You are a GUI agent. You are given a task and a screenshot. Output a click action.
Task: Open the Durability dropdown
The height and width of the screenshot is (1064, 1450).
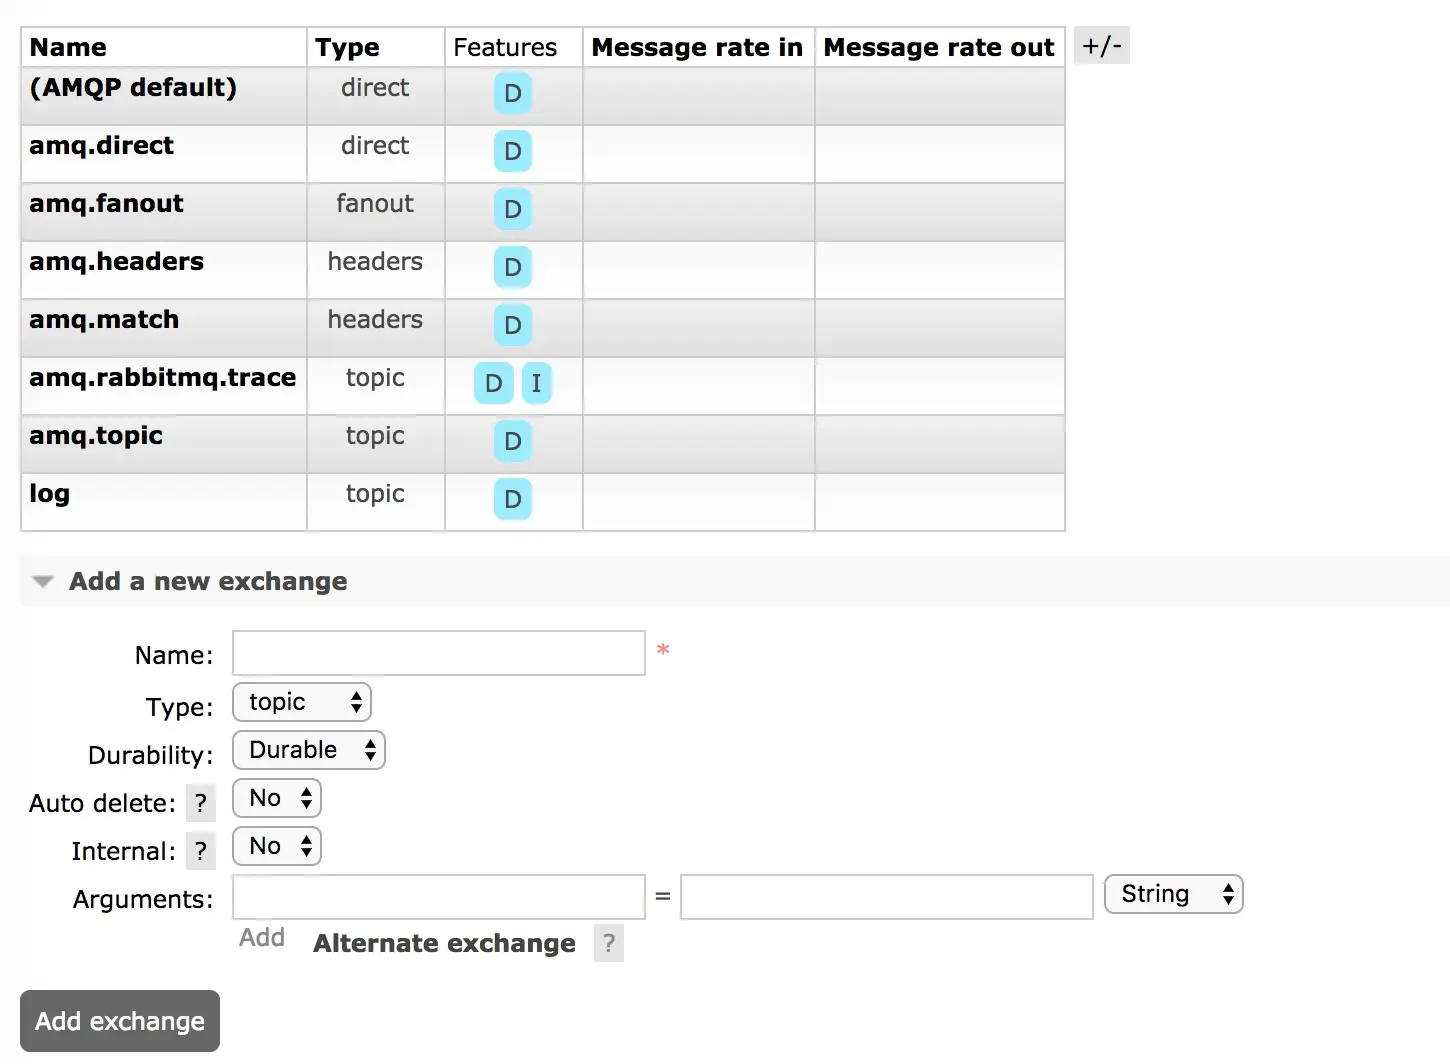click(x=308, y=750)
